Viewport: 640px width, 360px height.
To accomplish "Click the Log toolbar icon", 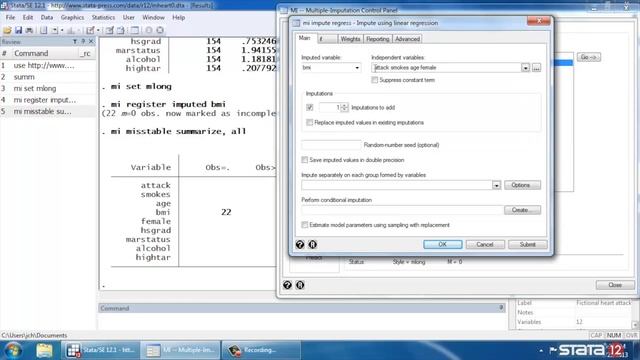I will pos(43,30).
